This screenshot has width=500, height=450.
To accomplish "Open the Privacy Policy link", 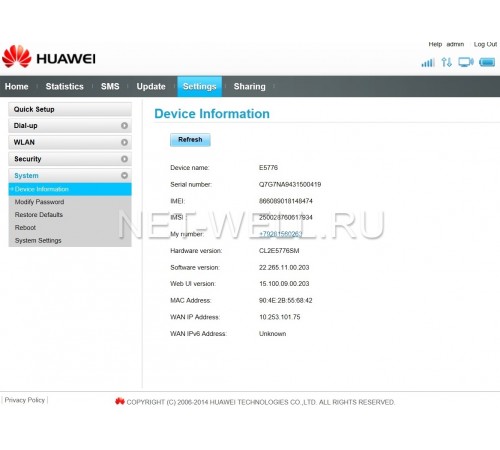I will [25, 400].
